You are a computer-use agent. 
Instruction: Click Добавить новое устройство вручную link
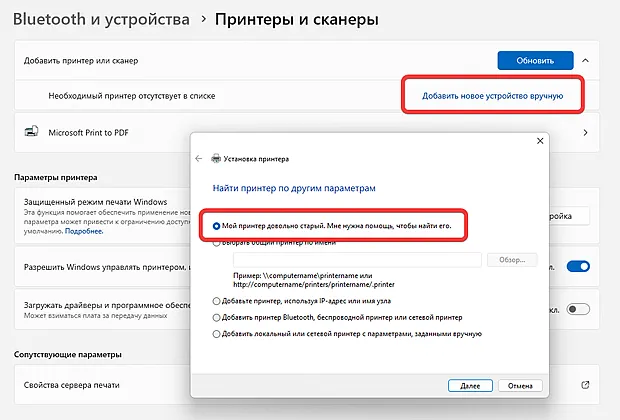(x=492, y=96)
